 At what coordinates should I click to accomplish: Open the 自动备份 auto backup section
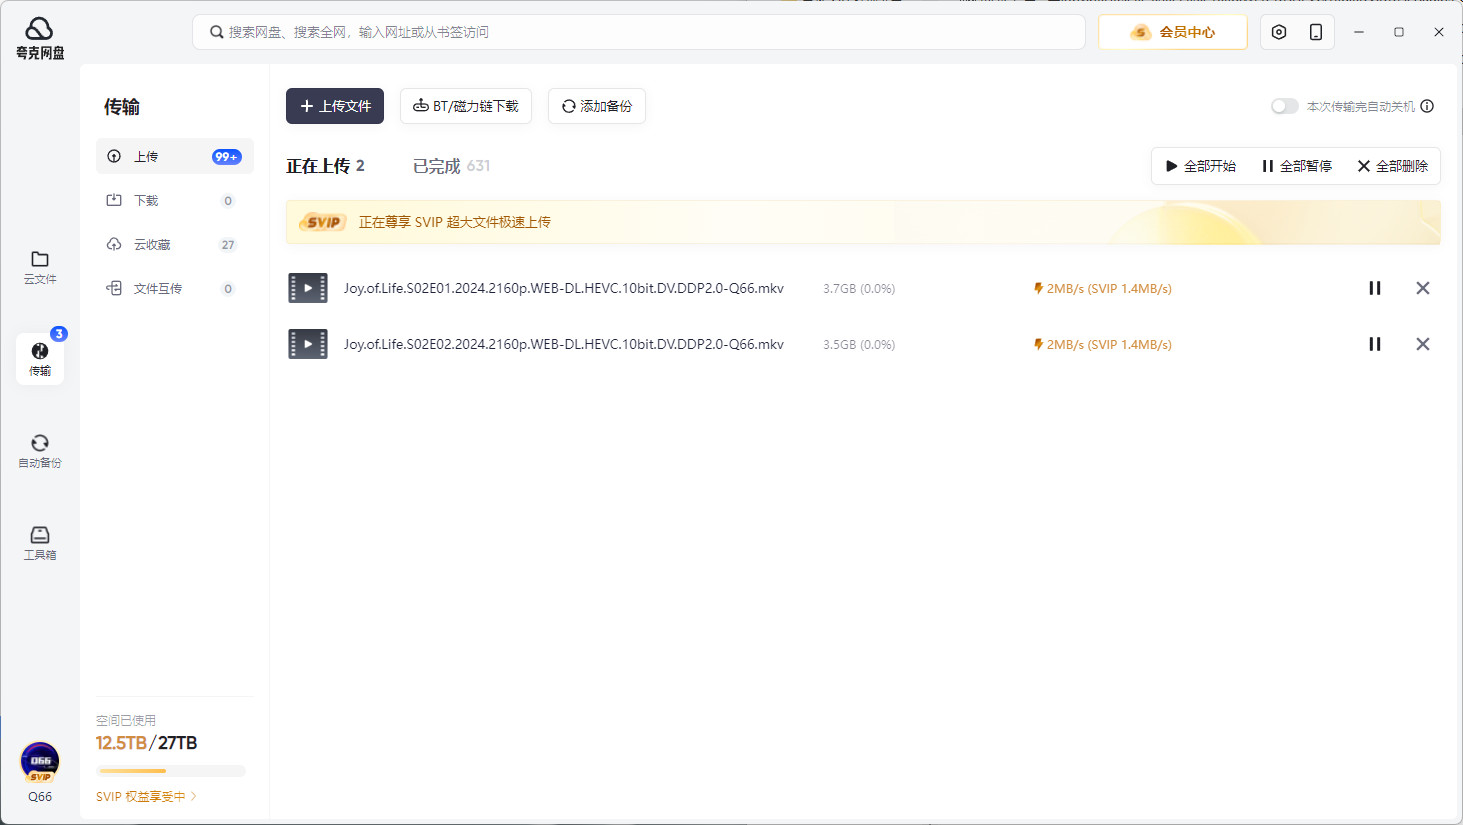click(40, 451)
